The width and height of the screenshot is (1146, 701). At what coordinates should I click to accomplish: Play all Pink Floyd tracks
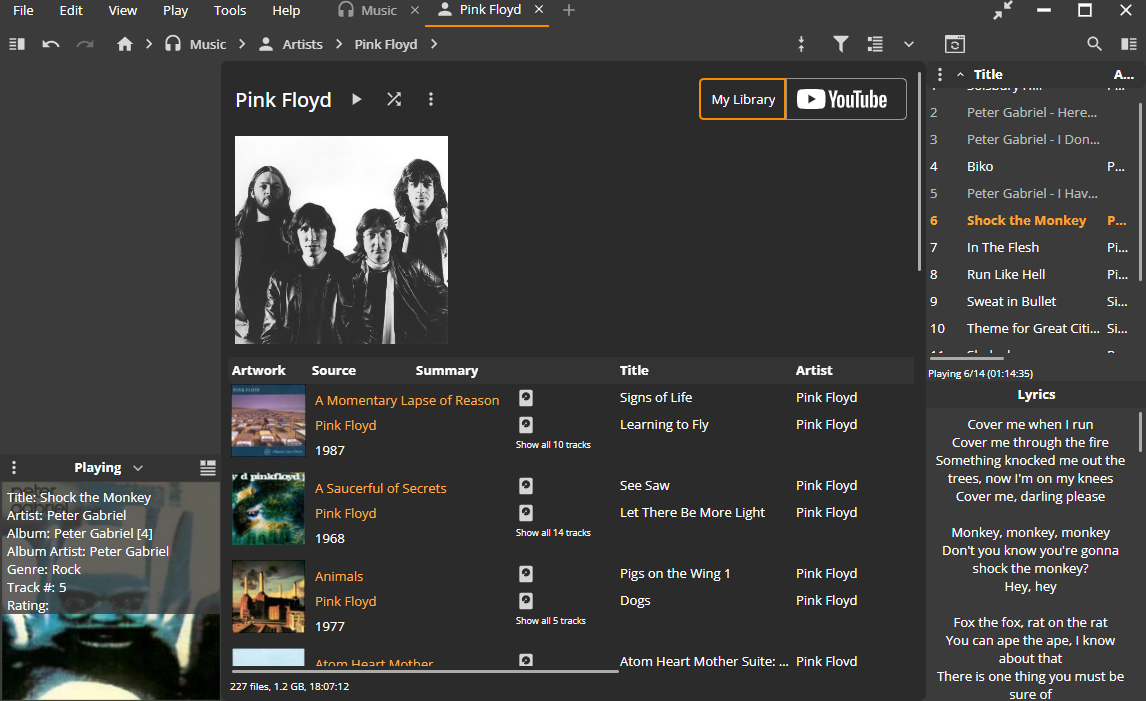(x=357, y=99)
